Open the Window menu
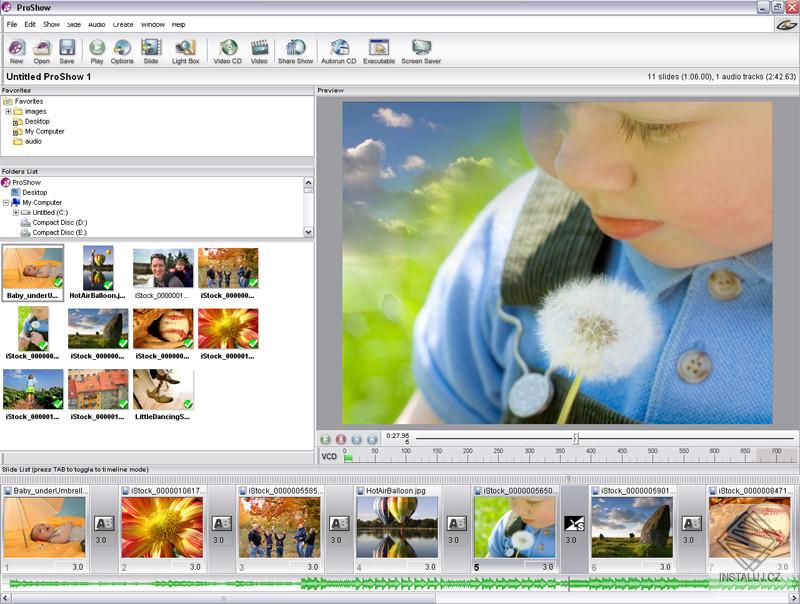This screenshot has height=604, width=800. (153, 24)
